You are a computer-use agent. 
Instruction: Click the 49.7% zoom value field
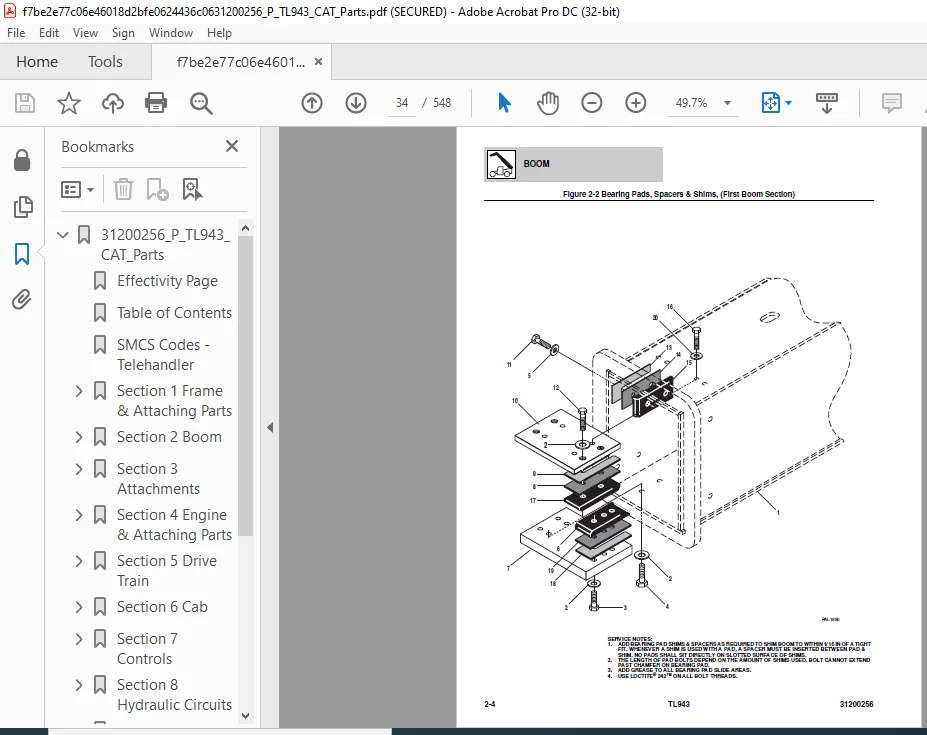pyautogui.click(x=691, y=103)
